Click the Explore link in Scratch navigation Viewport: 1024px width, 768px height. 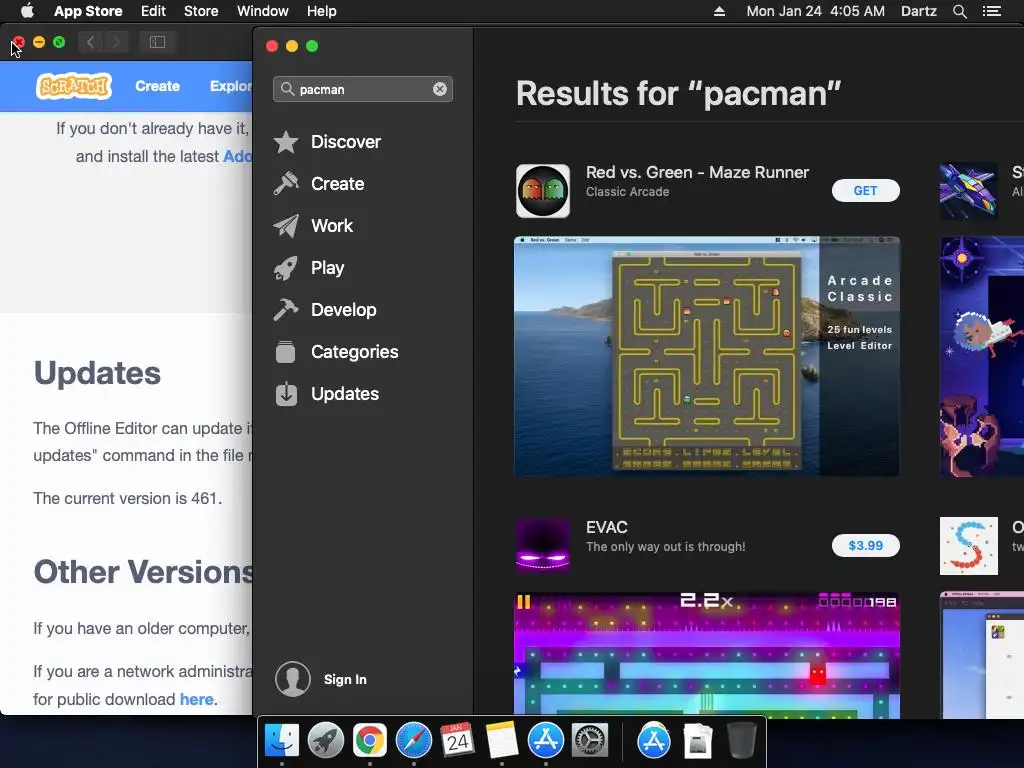(231, 86)
